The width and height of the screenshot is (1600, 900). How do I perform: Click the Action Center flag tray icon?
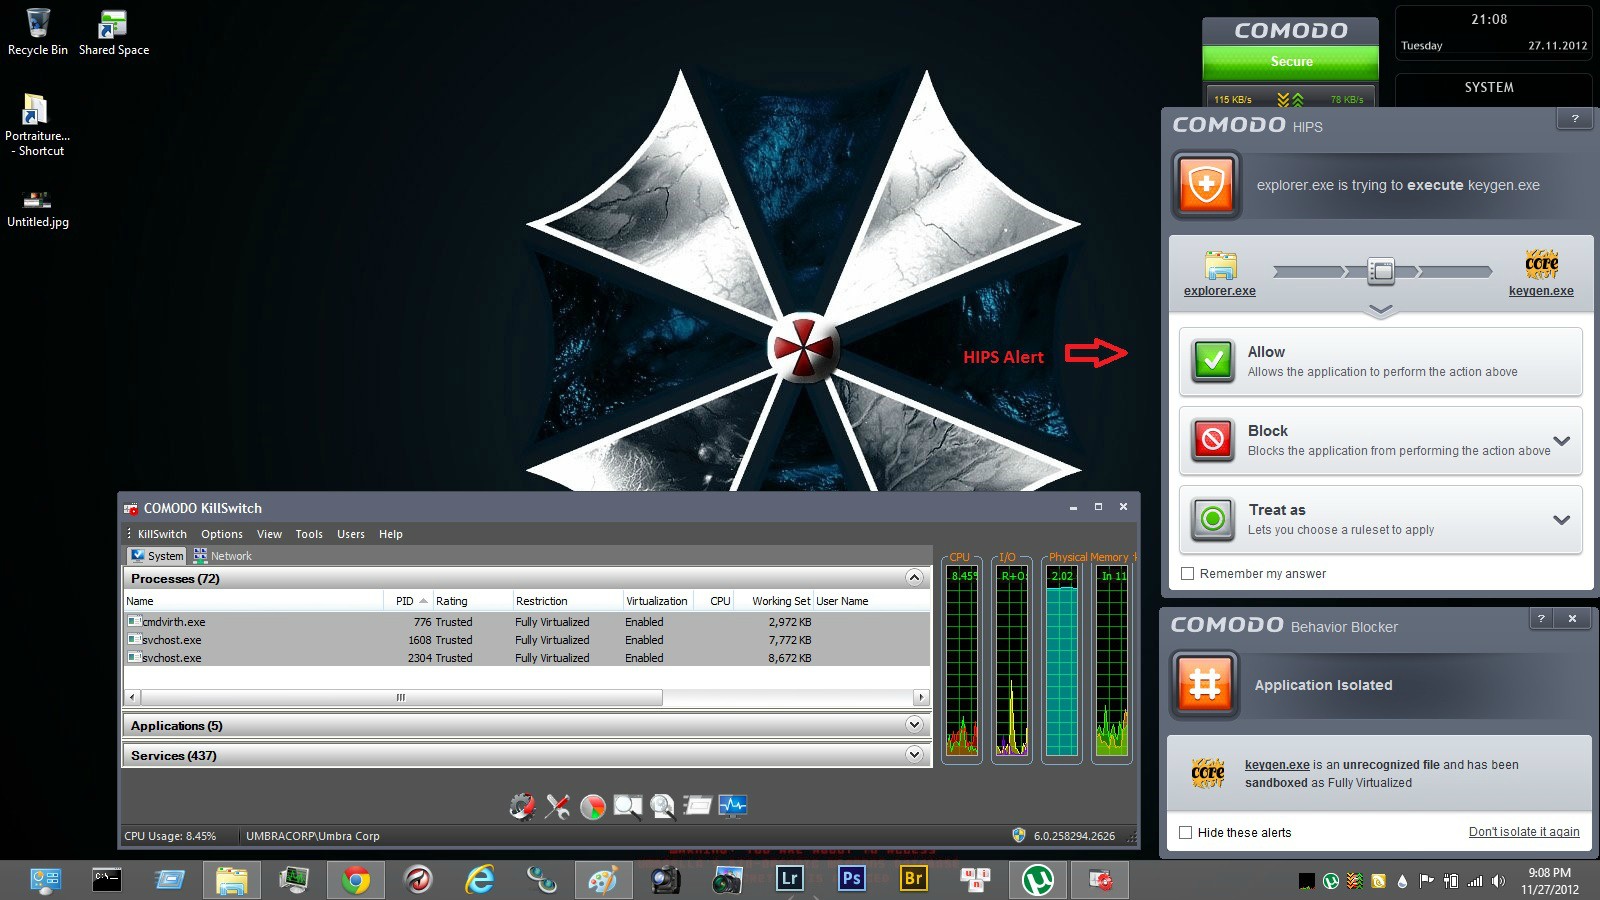[x=1426, y=881]
